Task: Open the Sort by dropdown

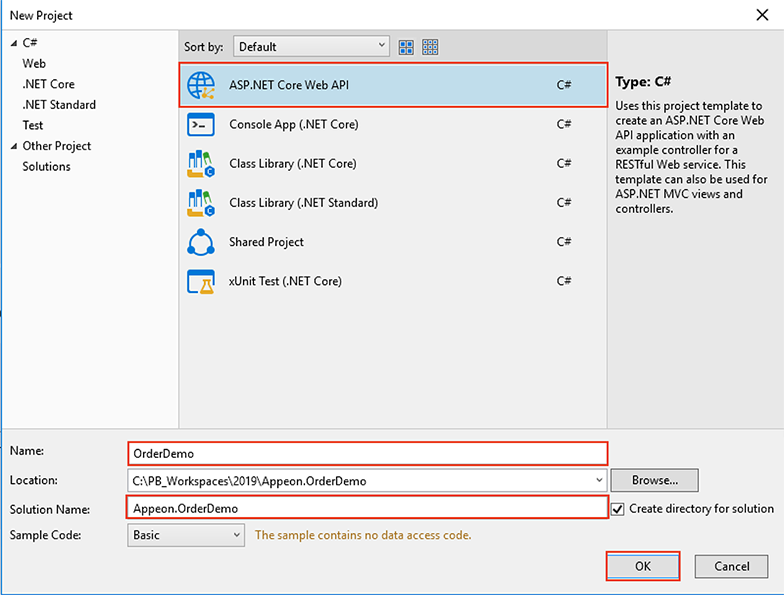Action: [x=311, y=47]
